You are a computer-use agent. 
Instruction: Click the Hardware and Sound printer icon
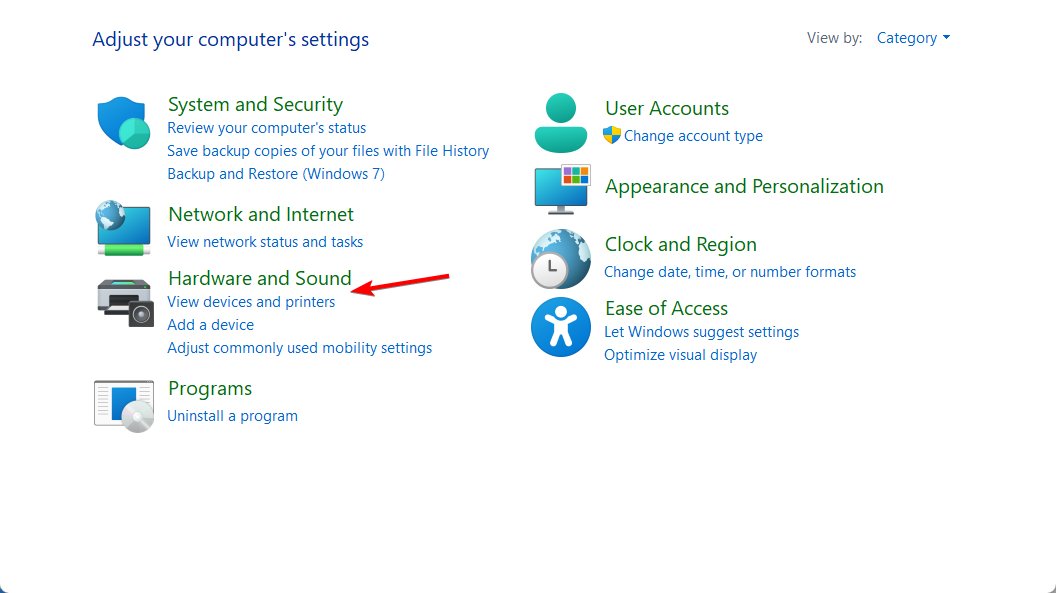(125, 302)
